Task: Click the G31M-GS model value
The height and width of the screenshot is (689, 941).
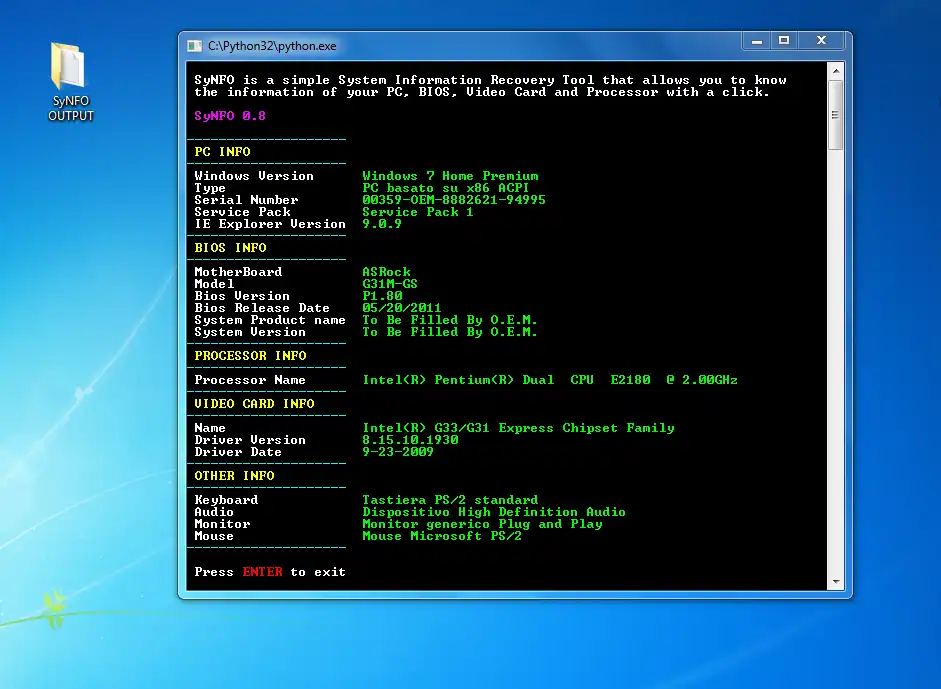Action: [389, 284]
